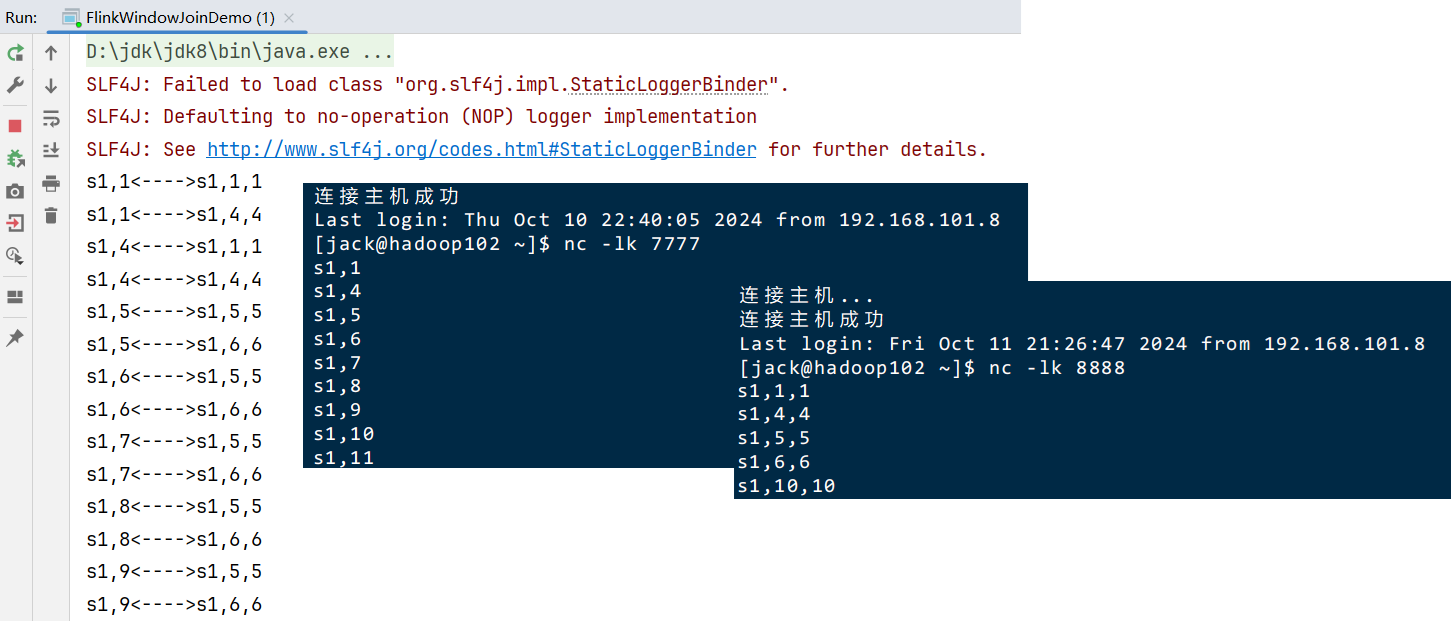Viewport: 1451px width, 623px height.
Task: Clear all console output with the trash icon
Action: tap(51, 215)
